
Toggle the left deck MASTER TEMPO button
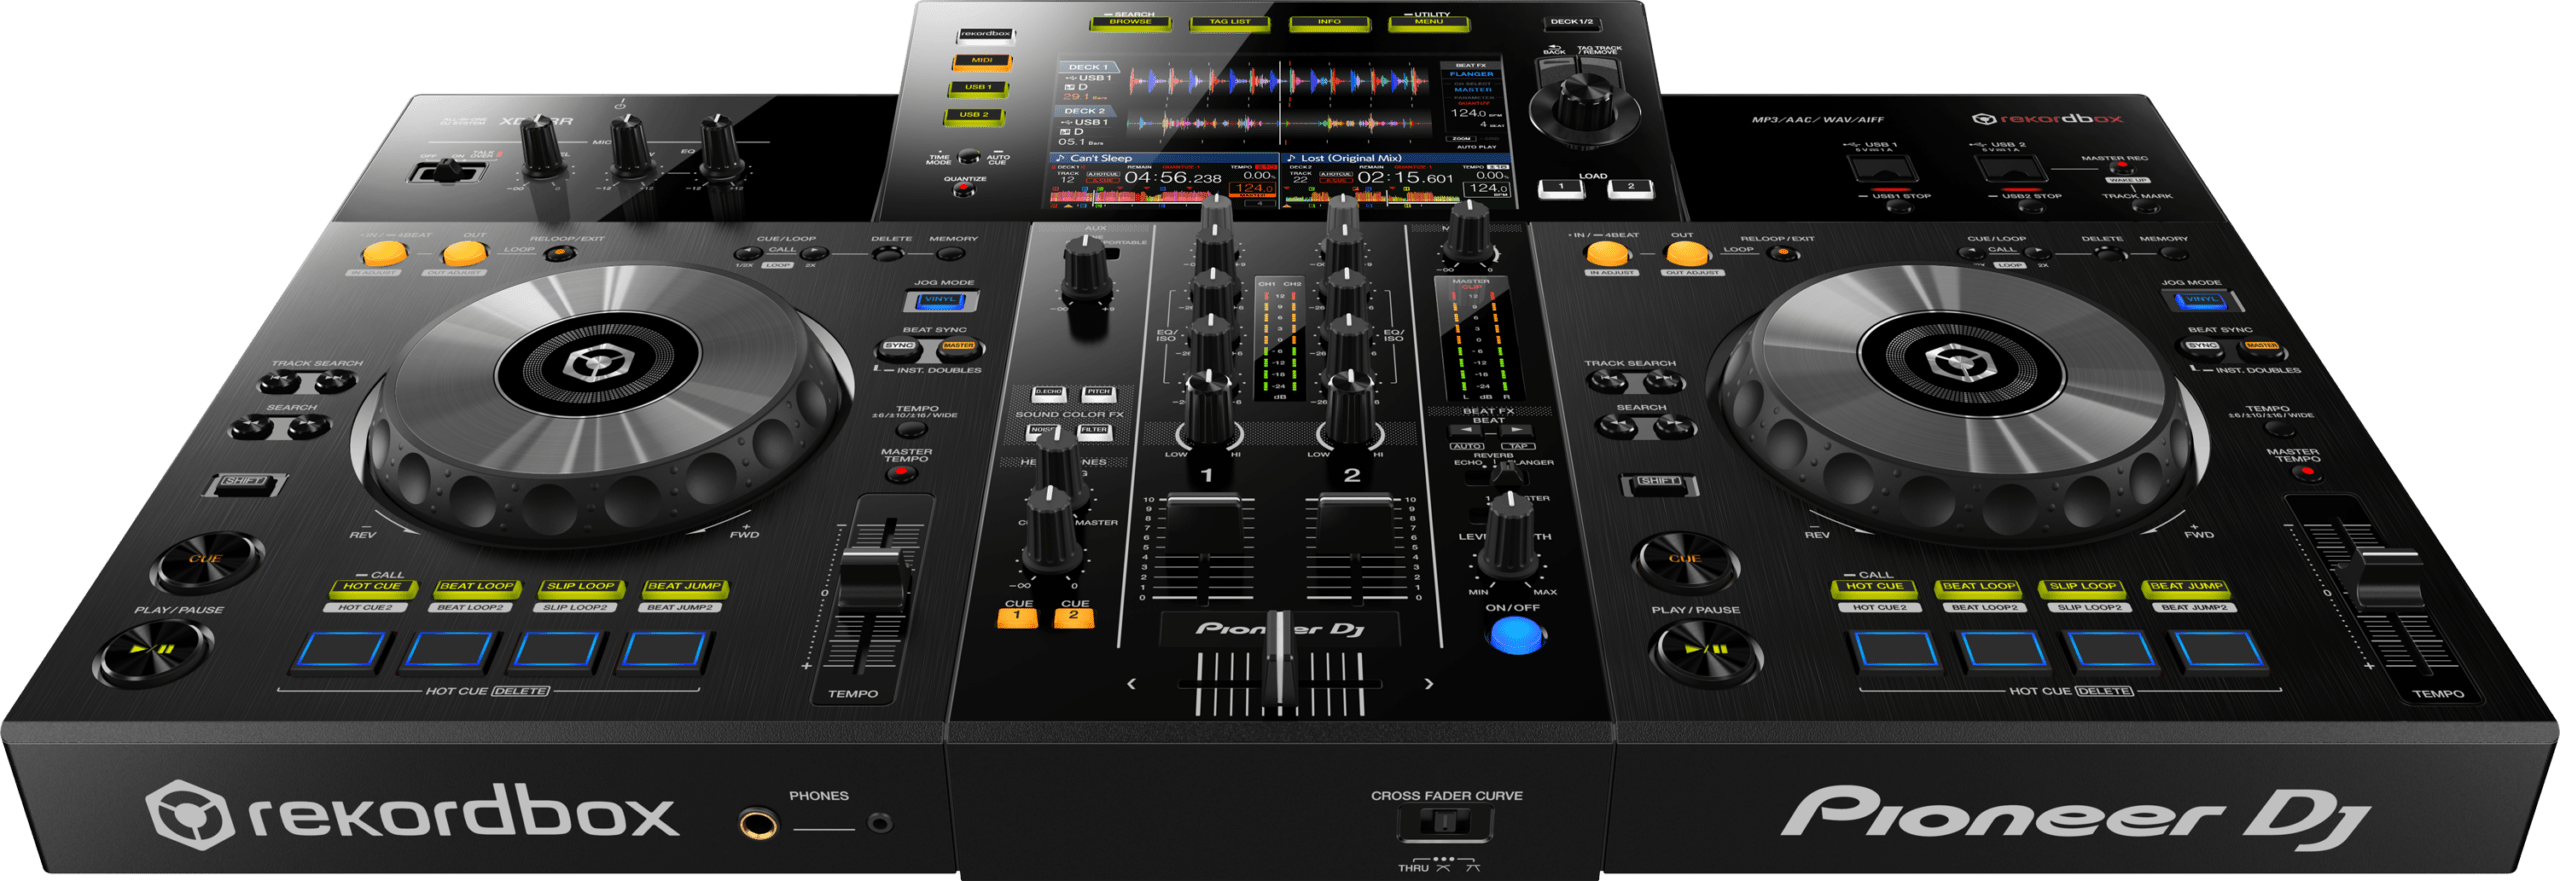coord(903,472)
